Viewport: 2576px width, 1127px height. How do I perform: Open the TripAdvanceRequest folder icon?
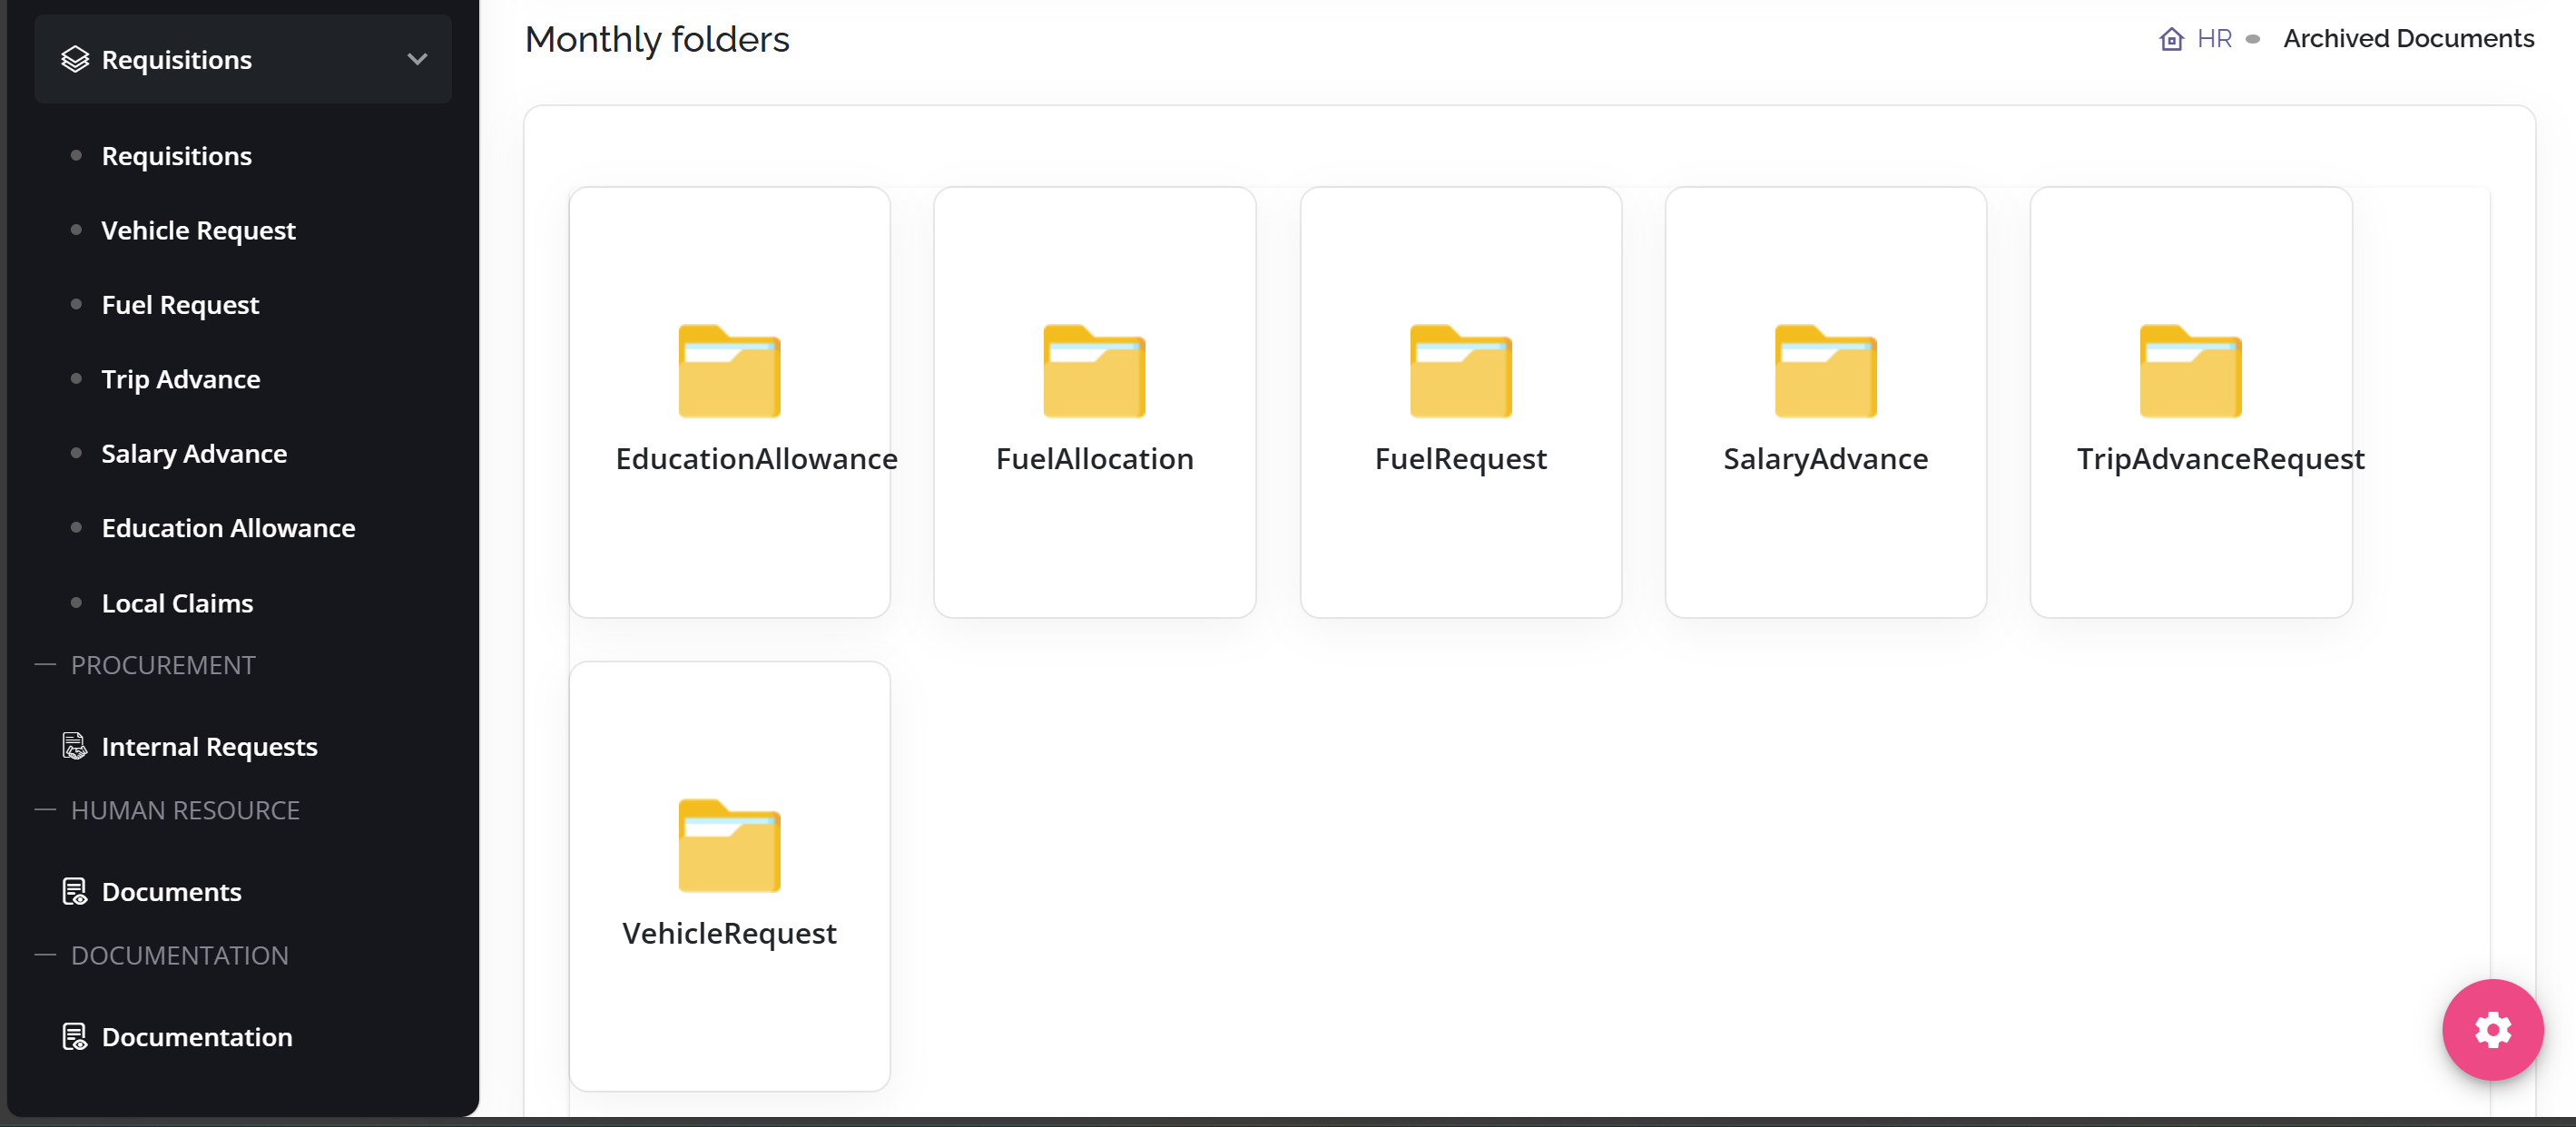2190,371
